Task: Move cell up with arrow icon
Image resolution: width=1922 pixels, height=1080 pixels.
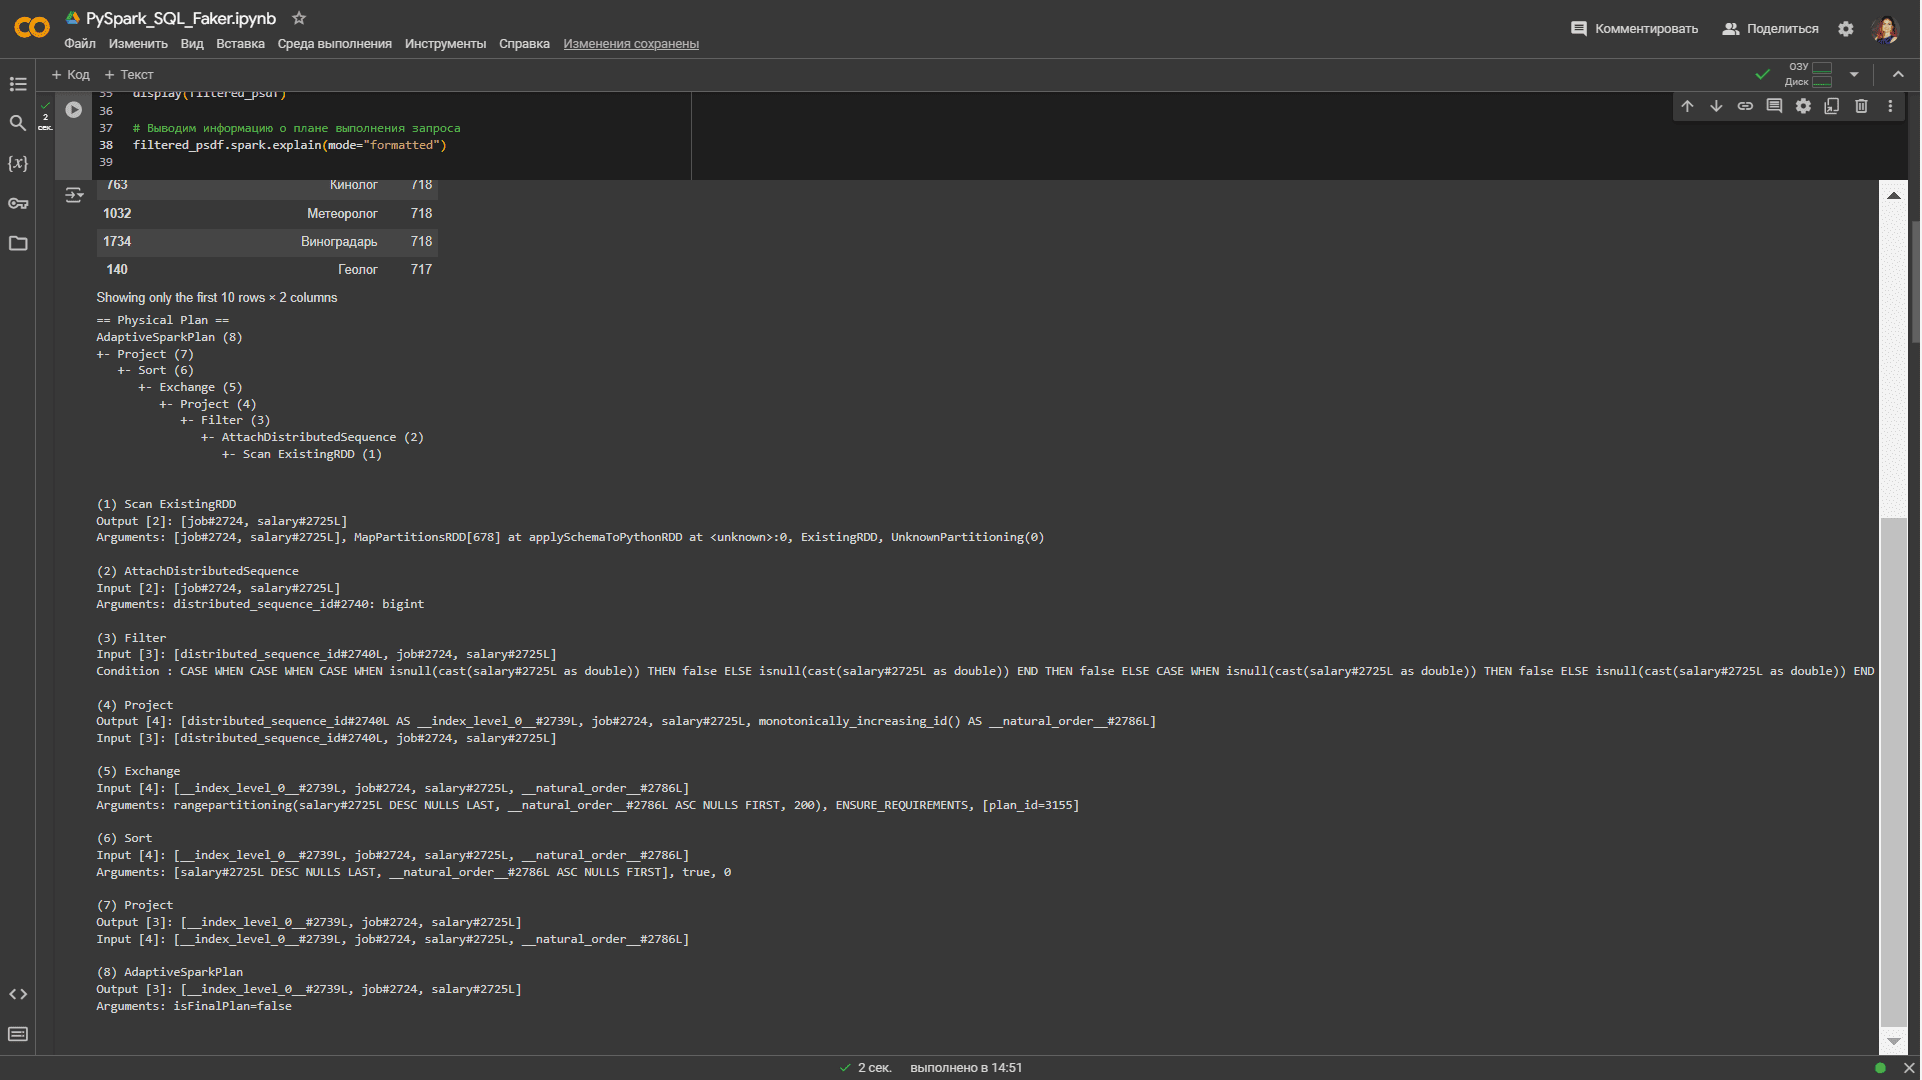Action: coord(1688,106)
